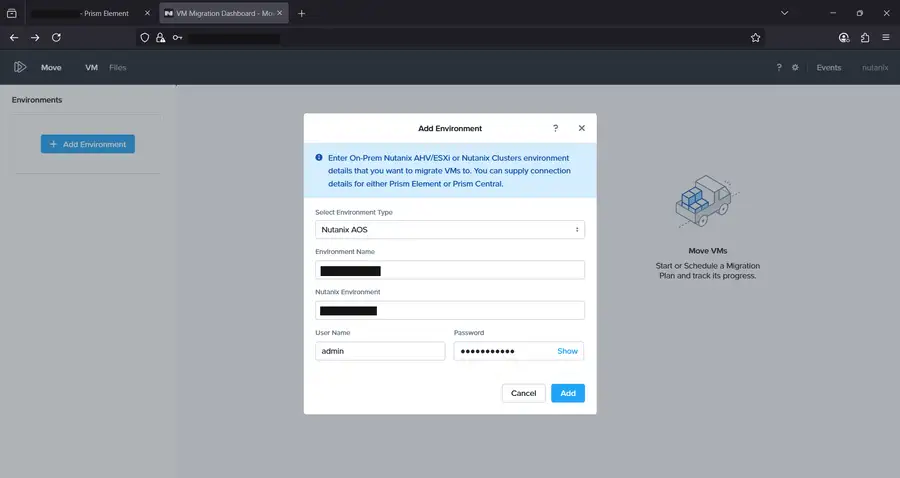Open the settings gear in Move header
Viewport: 900px width, 478px height.
[795, 67]
